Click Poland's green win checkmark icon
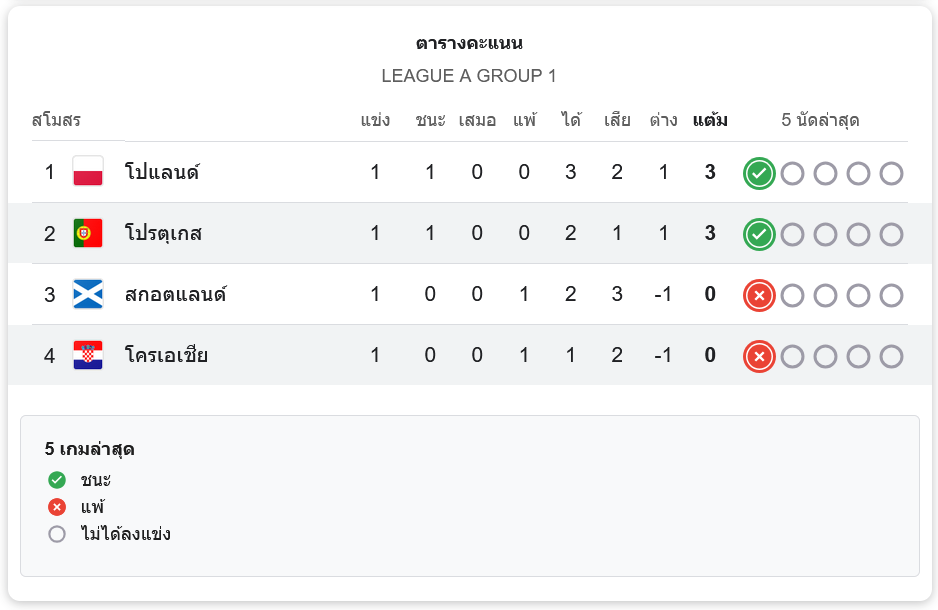The height and width of the screenshot is (610, 938). coord(759,173)
